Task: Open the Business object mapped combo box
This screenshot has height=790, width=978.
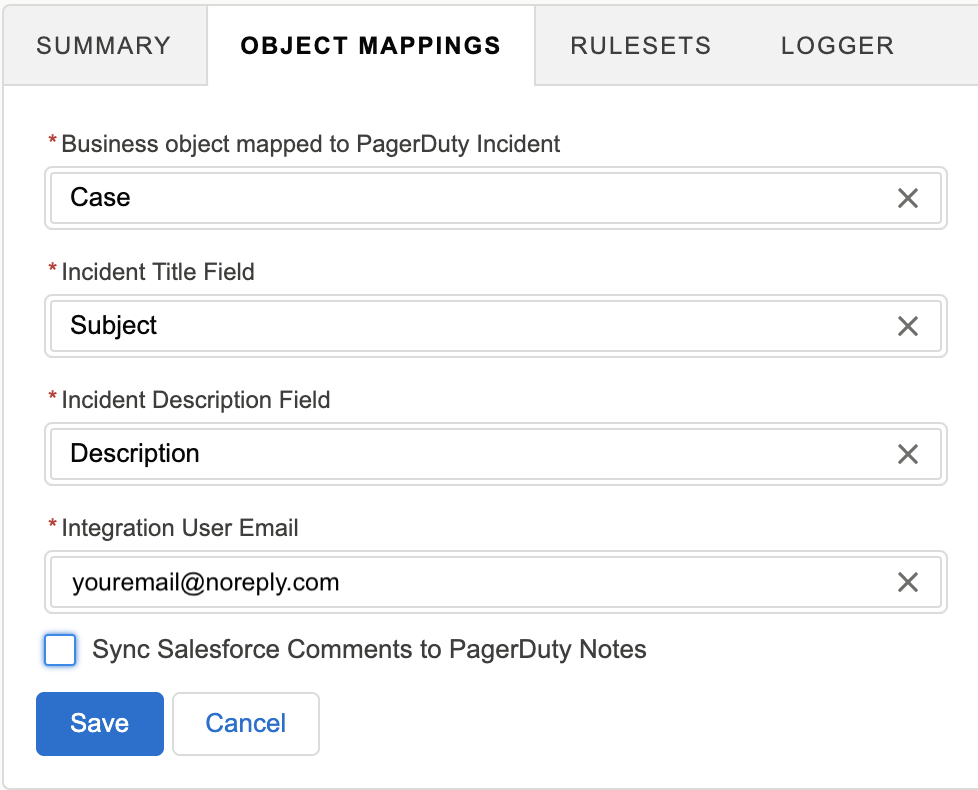Action: pyautogui.click(x=495, y=198)
